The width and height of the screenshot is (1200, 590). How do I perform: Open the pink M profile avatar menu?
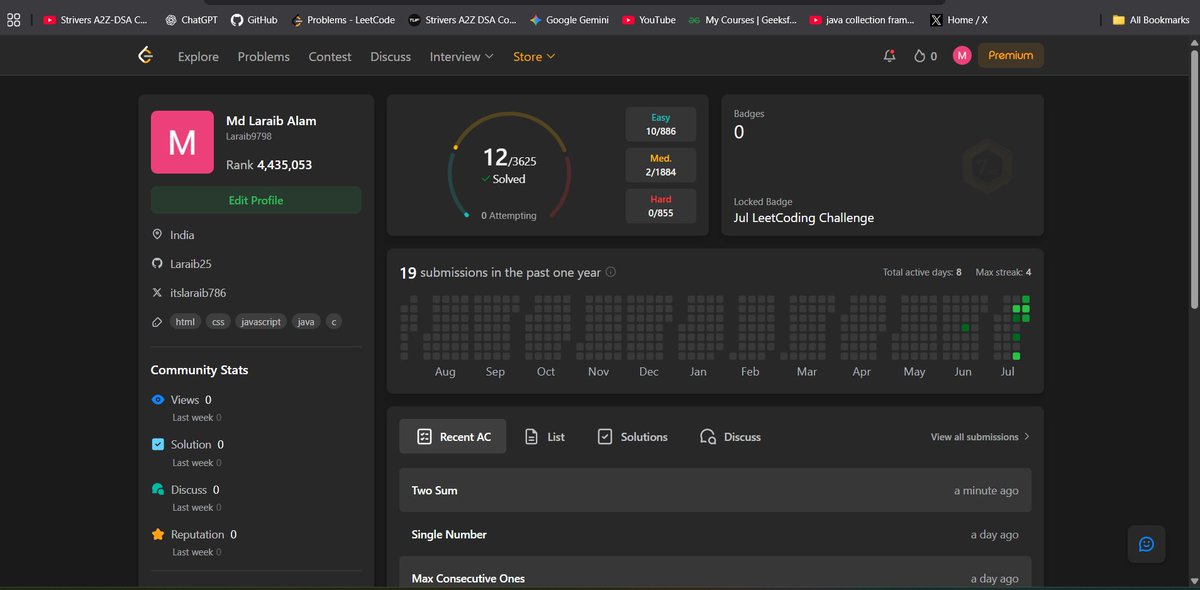(x=962, y=56)
